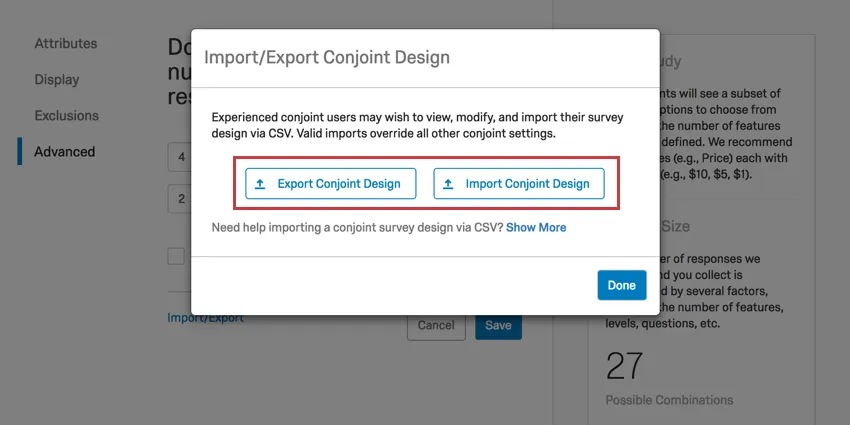Click the 'Need help importing' text
This screenshot has width=850, height=425.
click(x=357, y=228)
